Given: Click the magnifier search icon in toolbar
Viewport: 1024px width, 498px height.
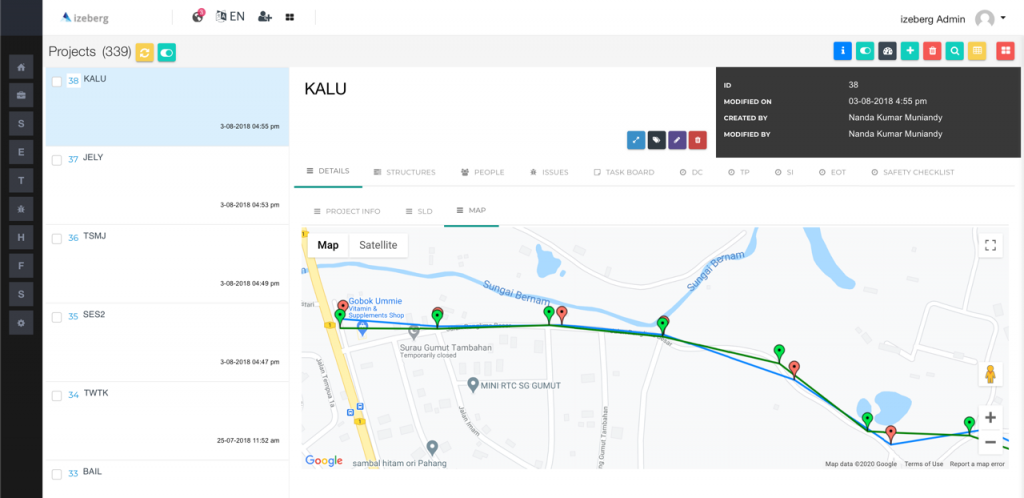Looking at the screenshot, I should pos(955,51).
